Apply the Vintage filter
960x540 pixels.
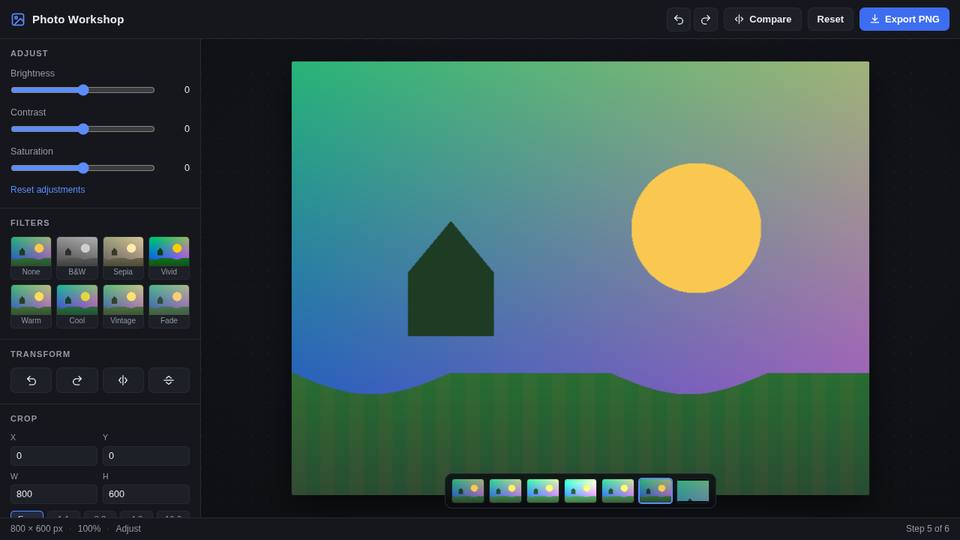click(123, 306)
